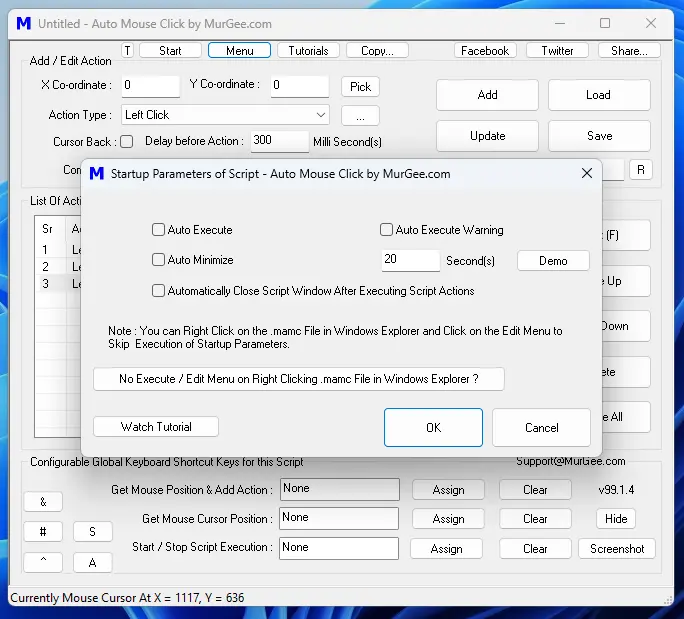Click the Save button
The height and width of the screenshot is (619, 684).
coord(599,136)
